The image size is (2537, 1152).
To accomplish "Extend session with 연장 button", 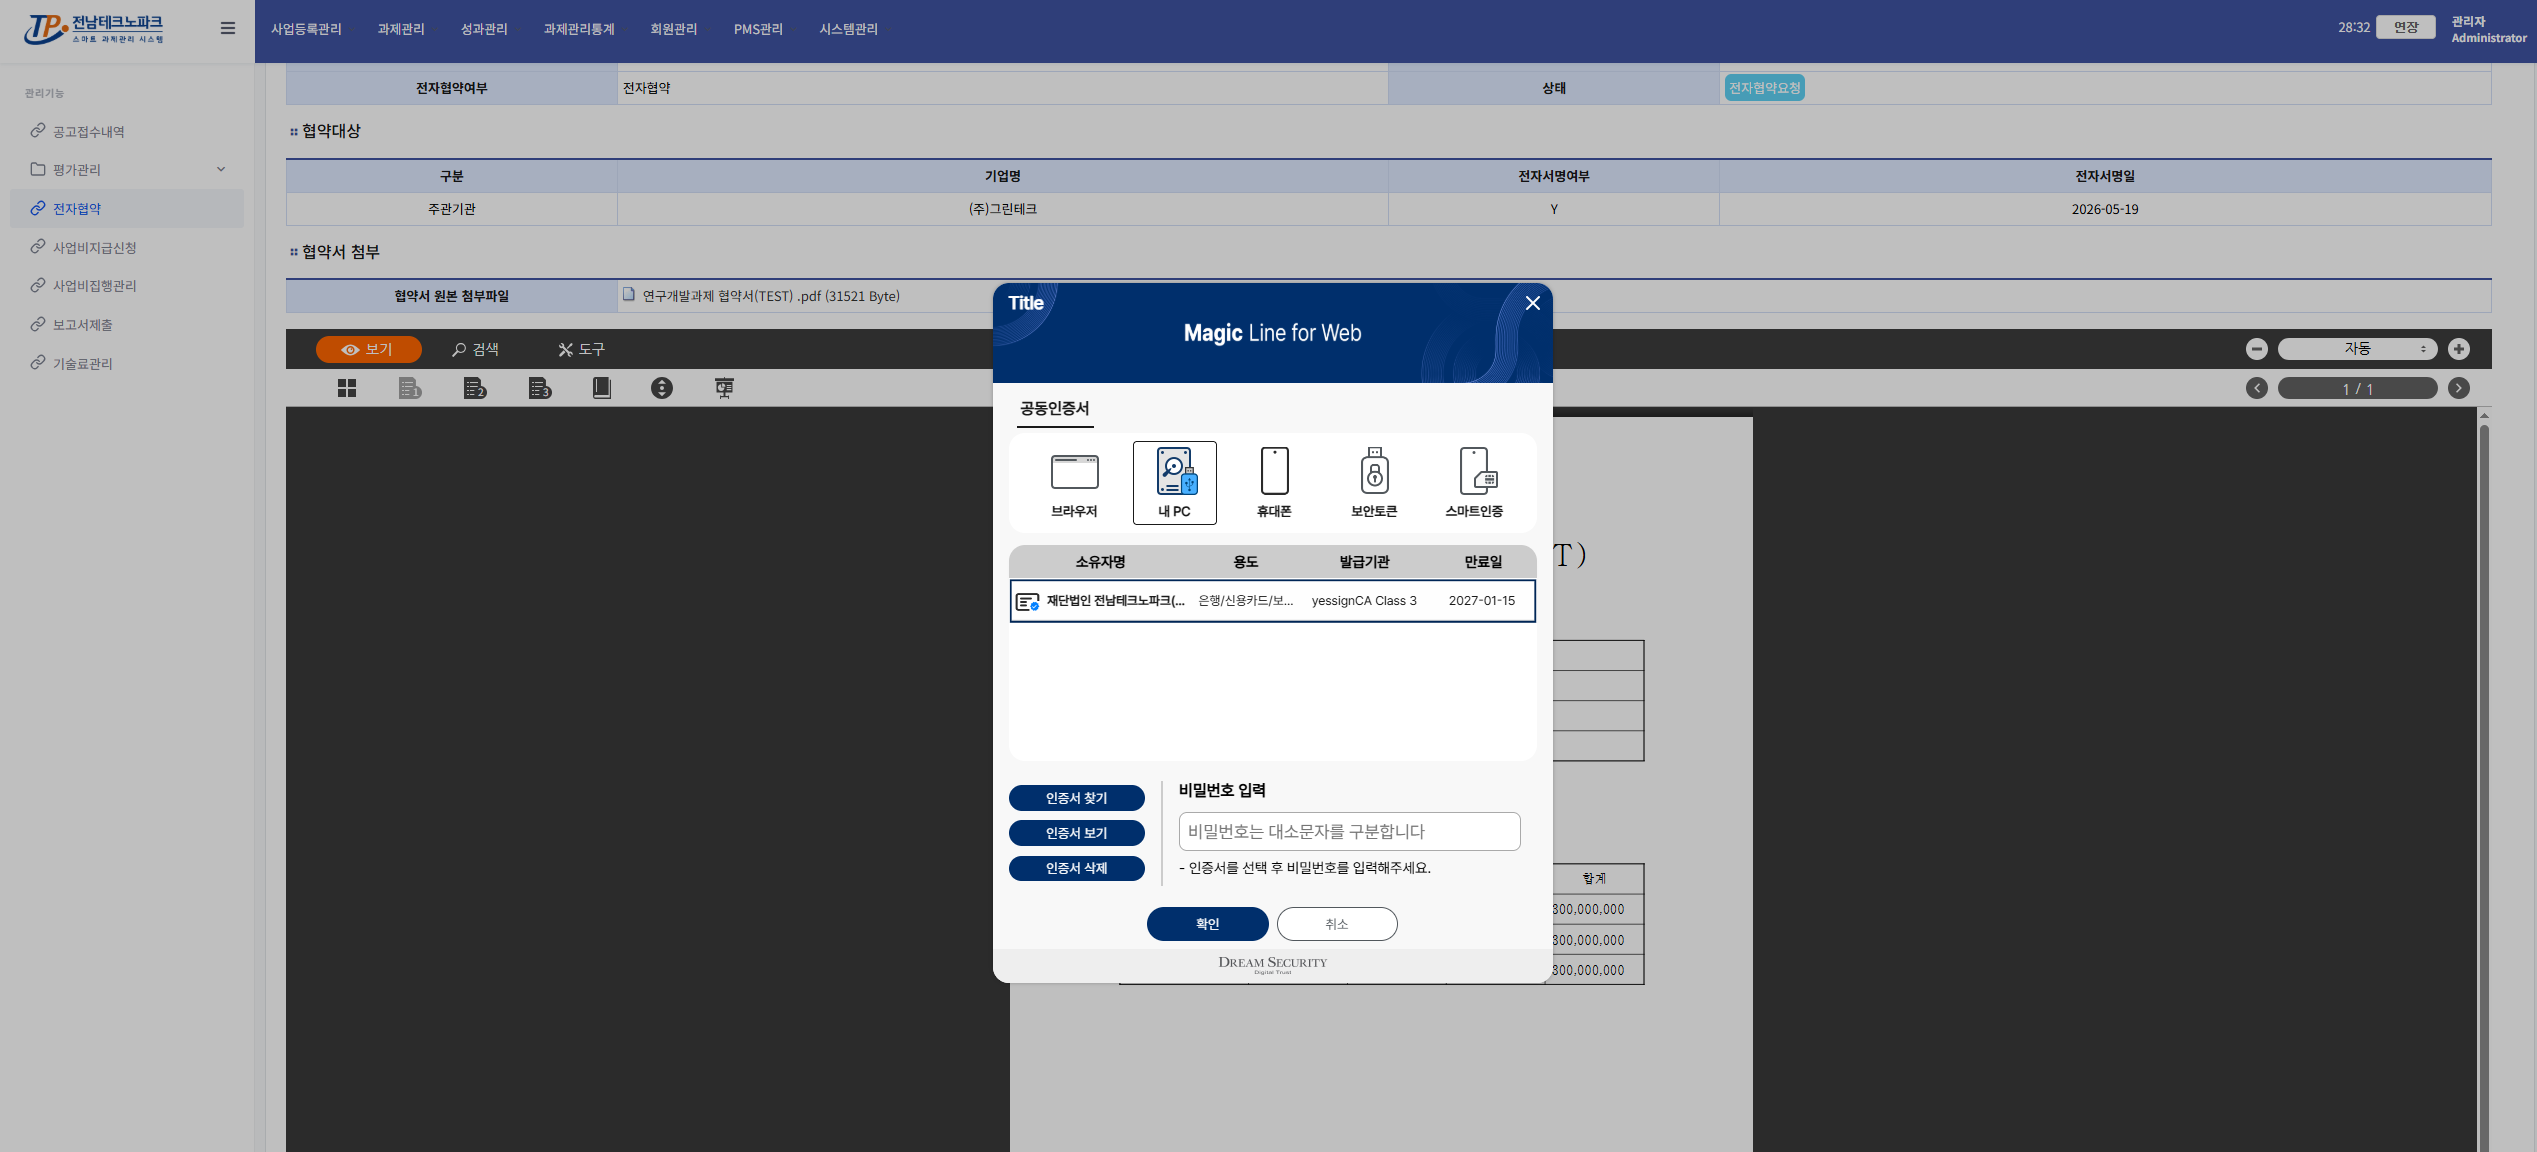I will coord(2406,27).
